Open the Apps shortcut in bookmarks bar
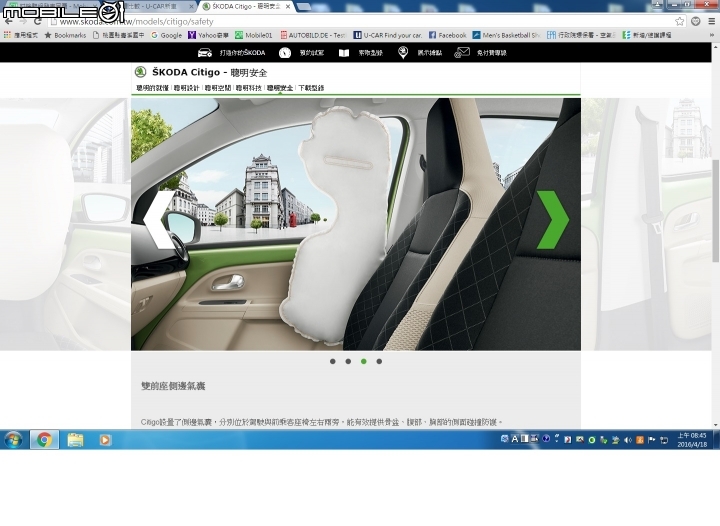The image size is (720, 526). pyautogui.click(x=21, y=35)
